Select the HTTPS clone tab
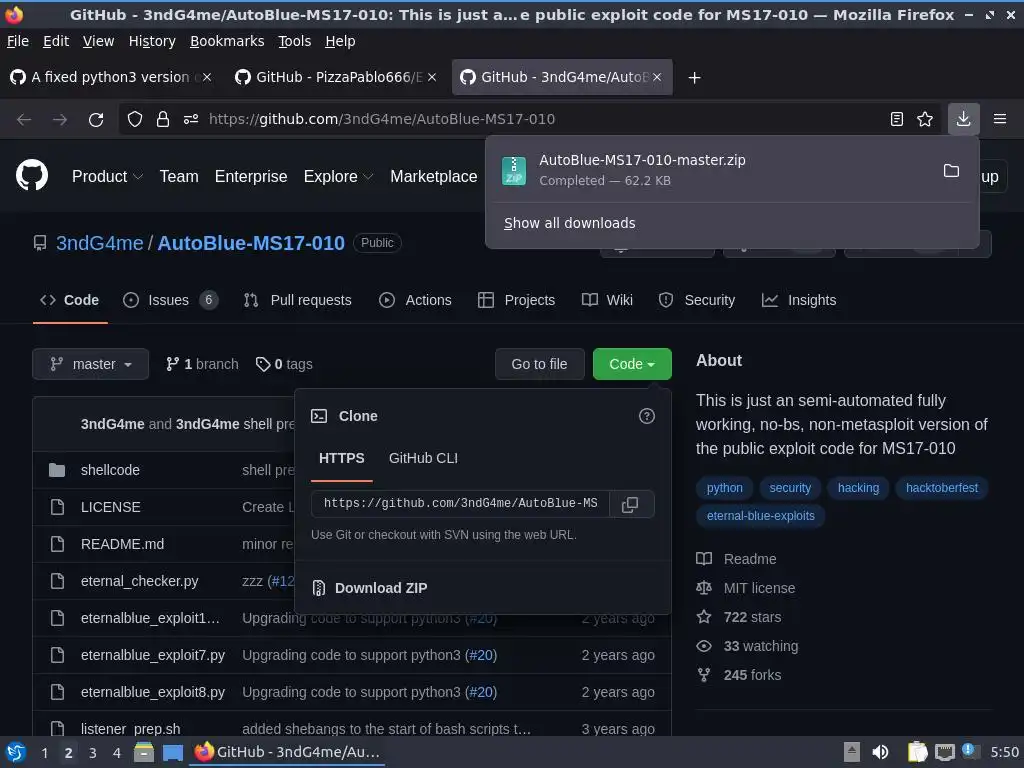1024x768 pixels. click(x=342, y=458)
